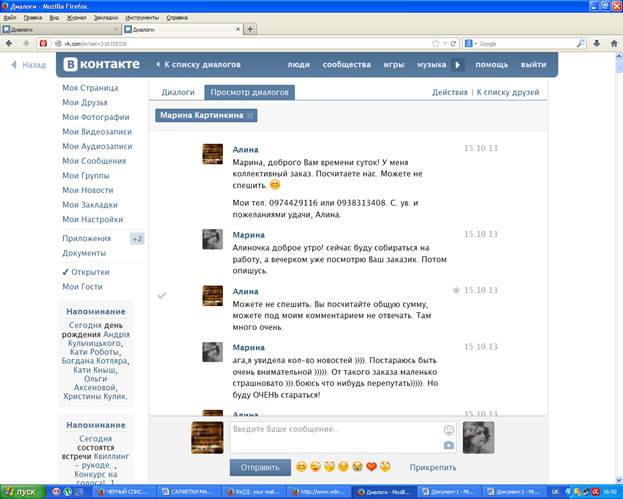
Task: Open Открытки in sidebar
Action: point(90,272)
